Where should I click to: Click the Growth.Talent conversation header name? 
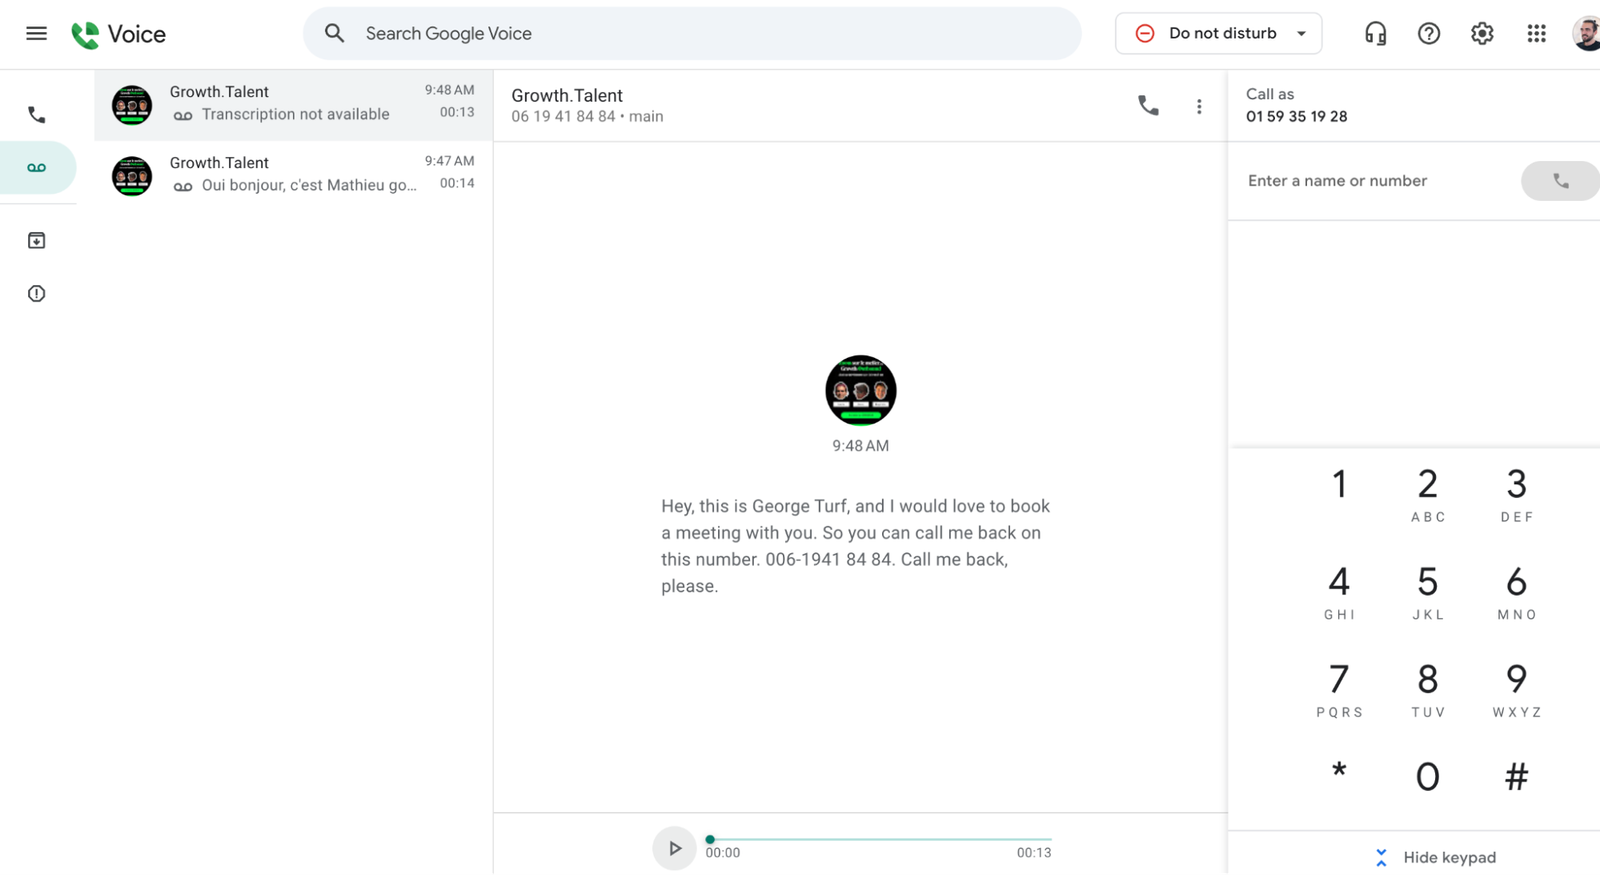(567, 95)
